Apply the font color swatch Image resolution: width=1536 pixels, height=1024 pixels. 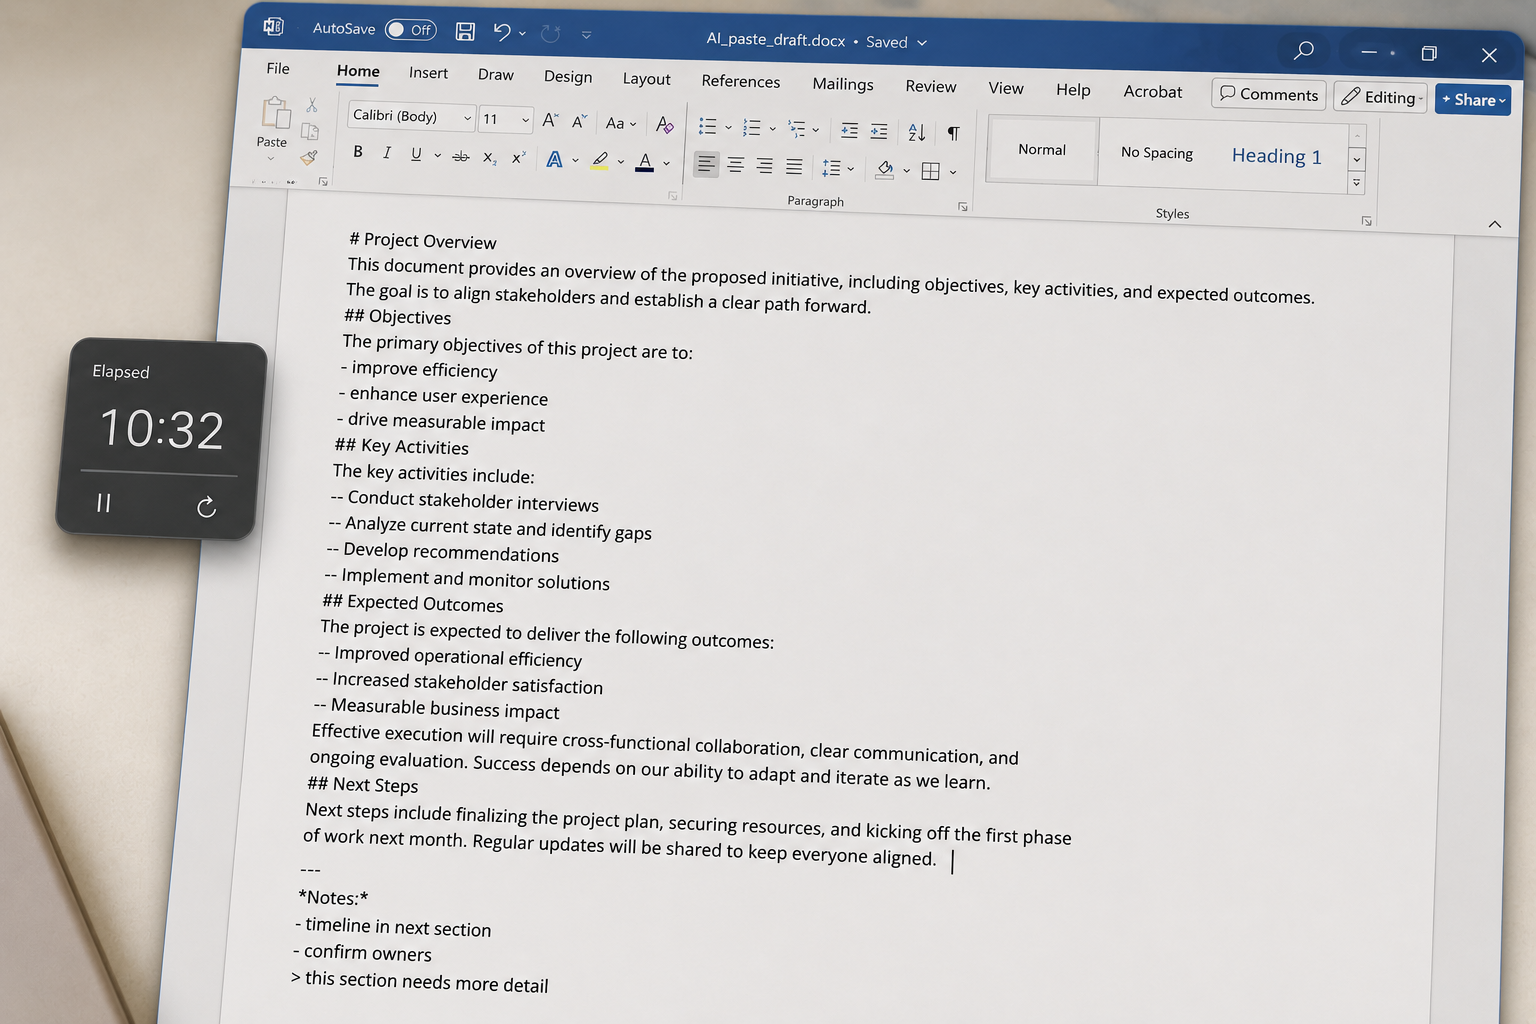click(644, 162)
